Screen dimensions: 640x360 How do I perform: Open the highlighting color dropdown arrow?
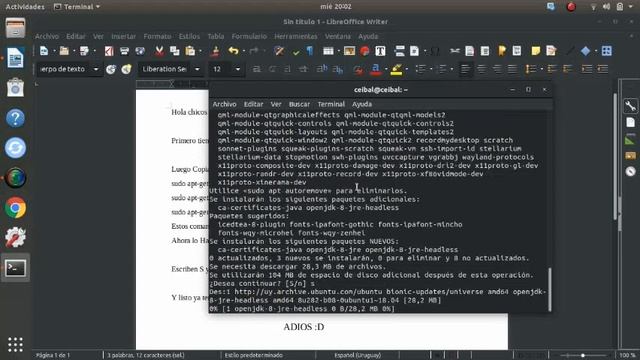coord(407,69)
